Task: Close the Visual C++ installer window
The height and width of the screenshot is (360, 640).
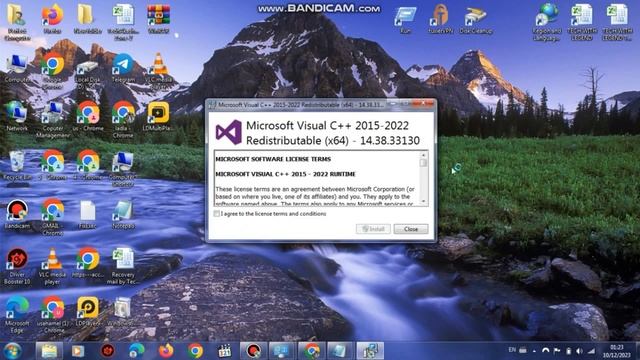Action: point(422,104)
